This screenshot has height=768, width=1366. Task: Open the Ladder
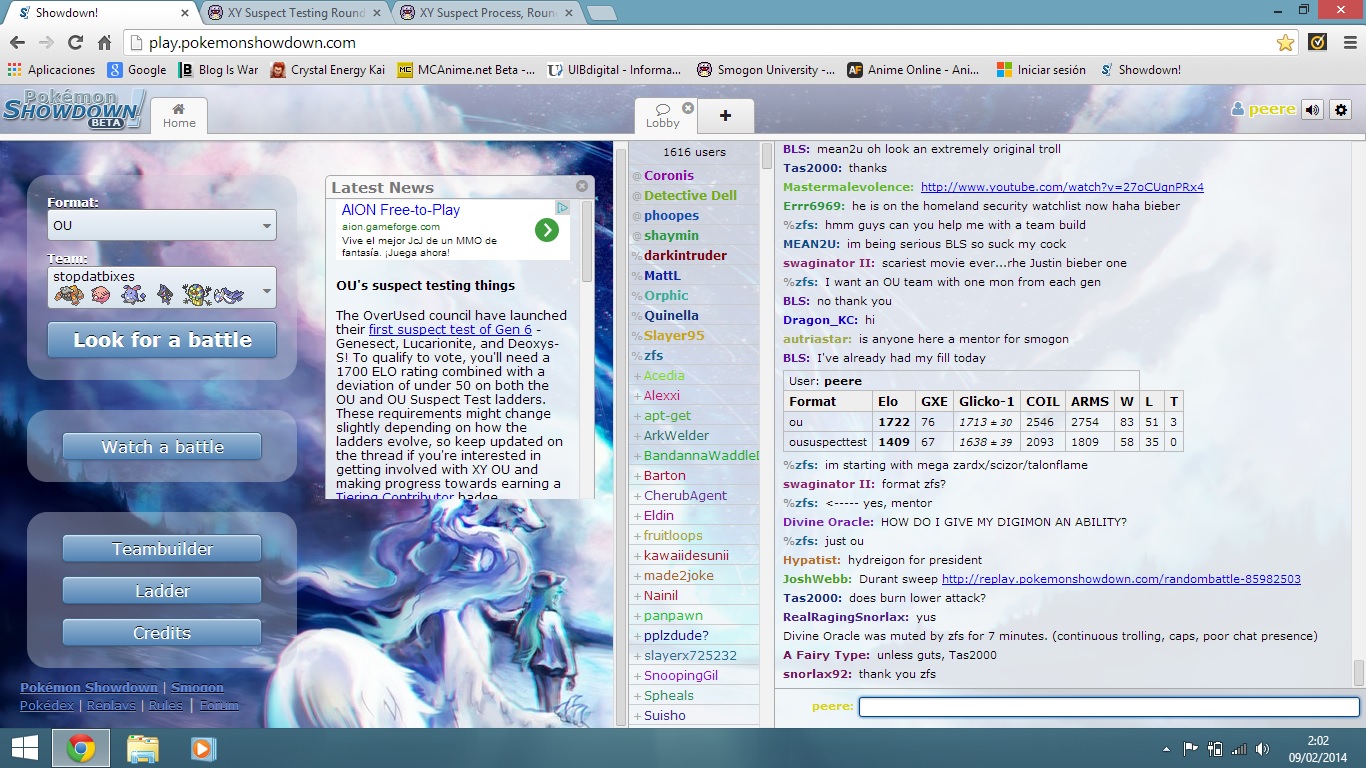pos(162,591)
